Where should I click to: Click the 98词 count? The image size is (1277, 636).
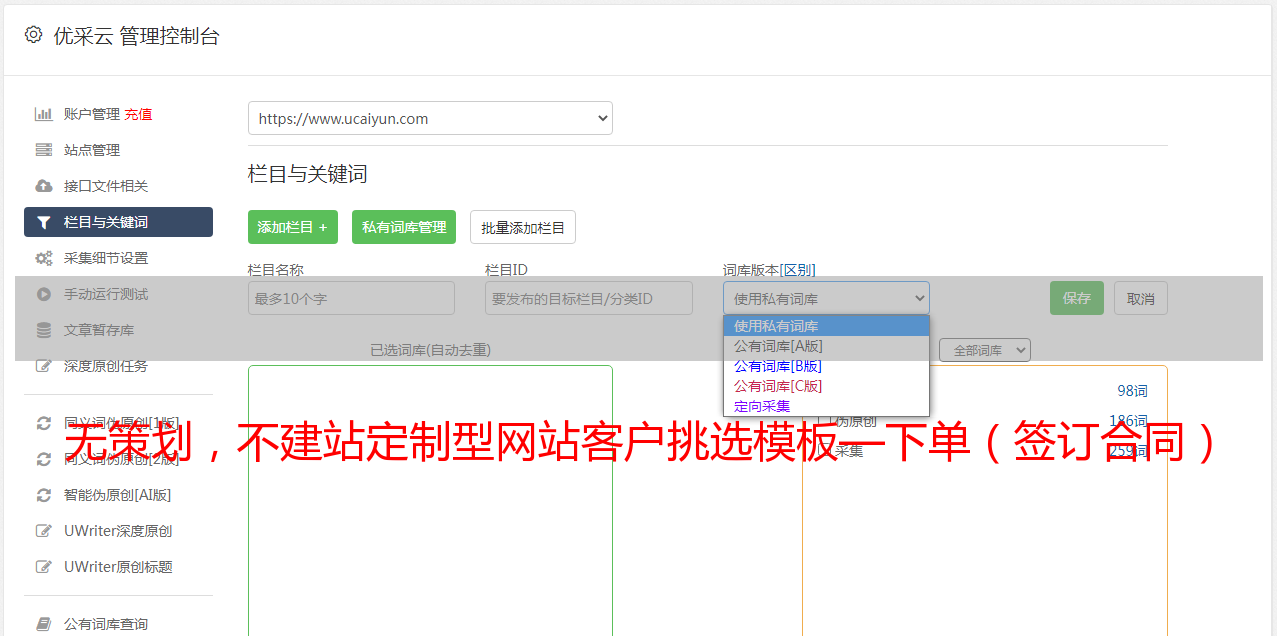coord(1132,391)
